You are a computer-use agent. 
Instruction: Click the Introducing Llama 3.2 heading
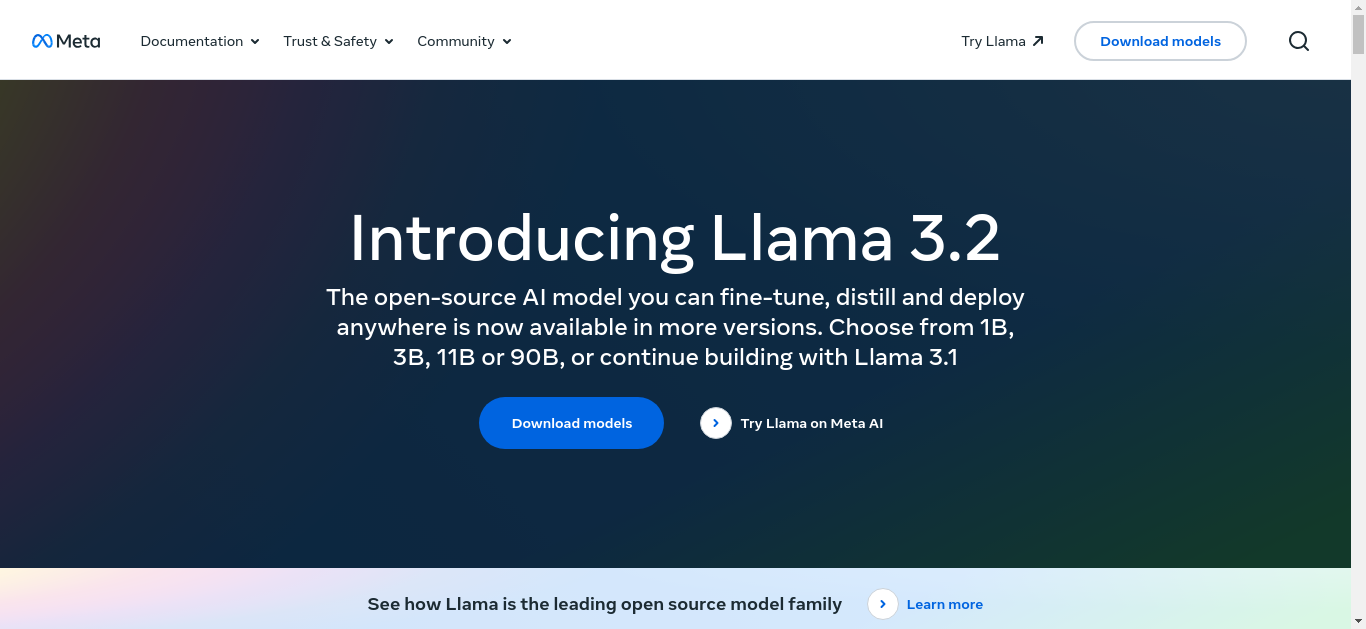pos(675,238)
